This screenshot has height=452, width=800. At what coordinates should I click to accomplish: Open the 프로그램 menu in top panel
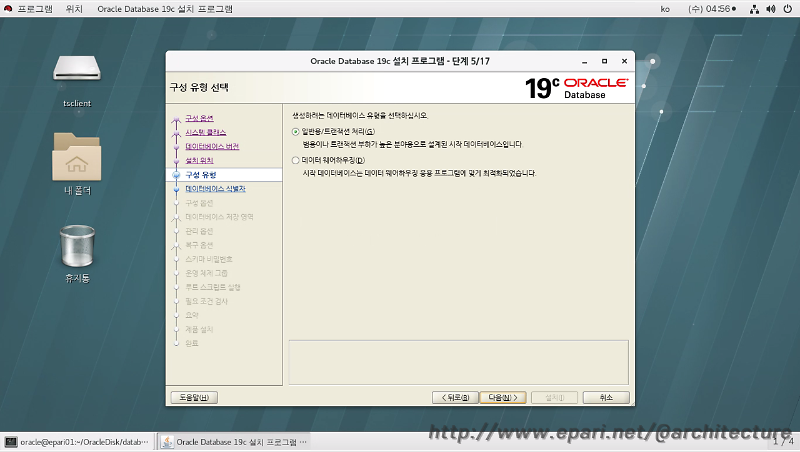coord(35,9)
